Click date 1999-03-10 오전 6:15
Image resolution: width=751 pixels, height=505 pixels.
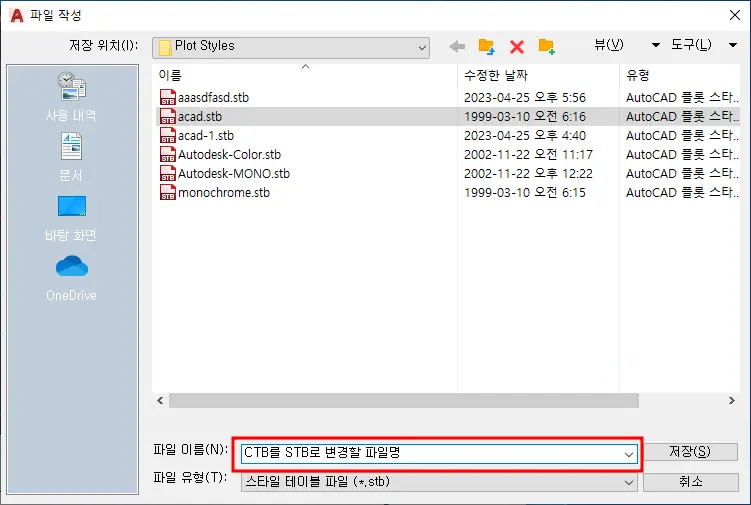pyautogui.click(x=524, y=193)
